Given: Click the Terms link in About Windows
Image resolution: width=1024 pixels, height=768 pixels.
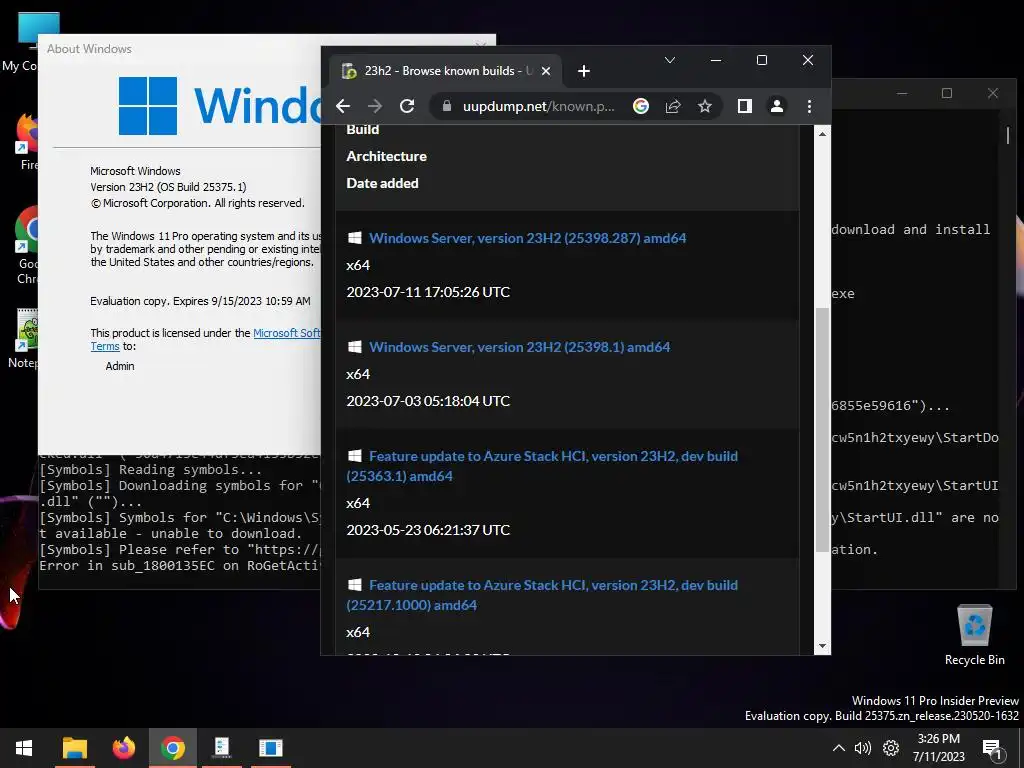Looking at the screenshot, I should pos(105,346).
